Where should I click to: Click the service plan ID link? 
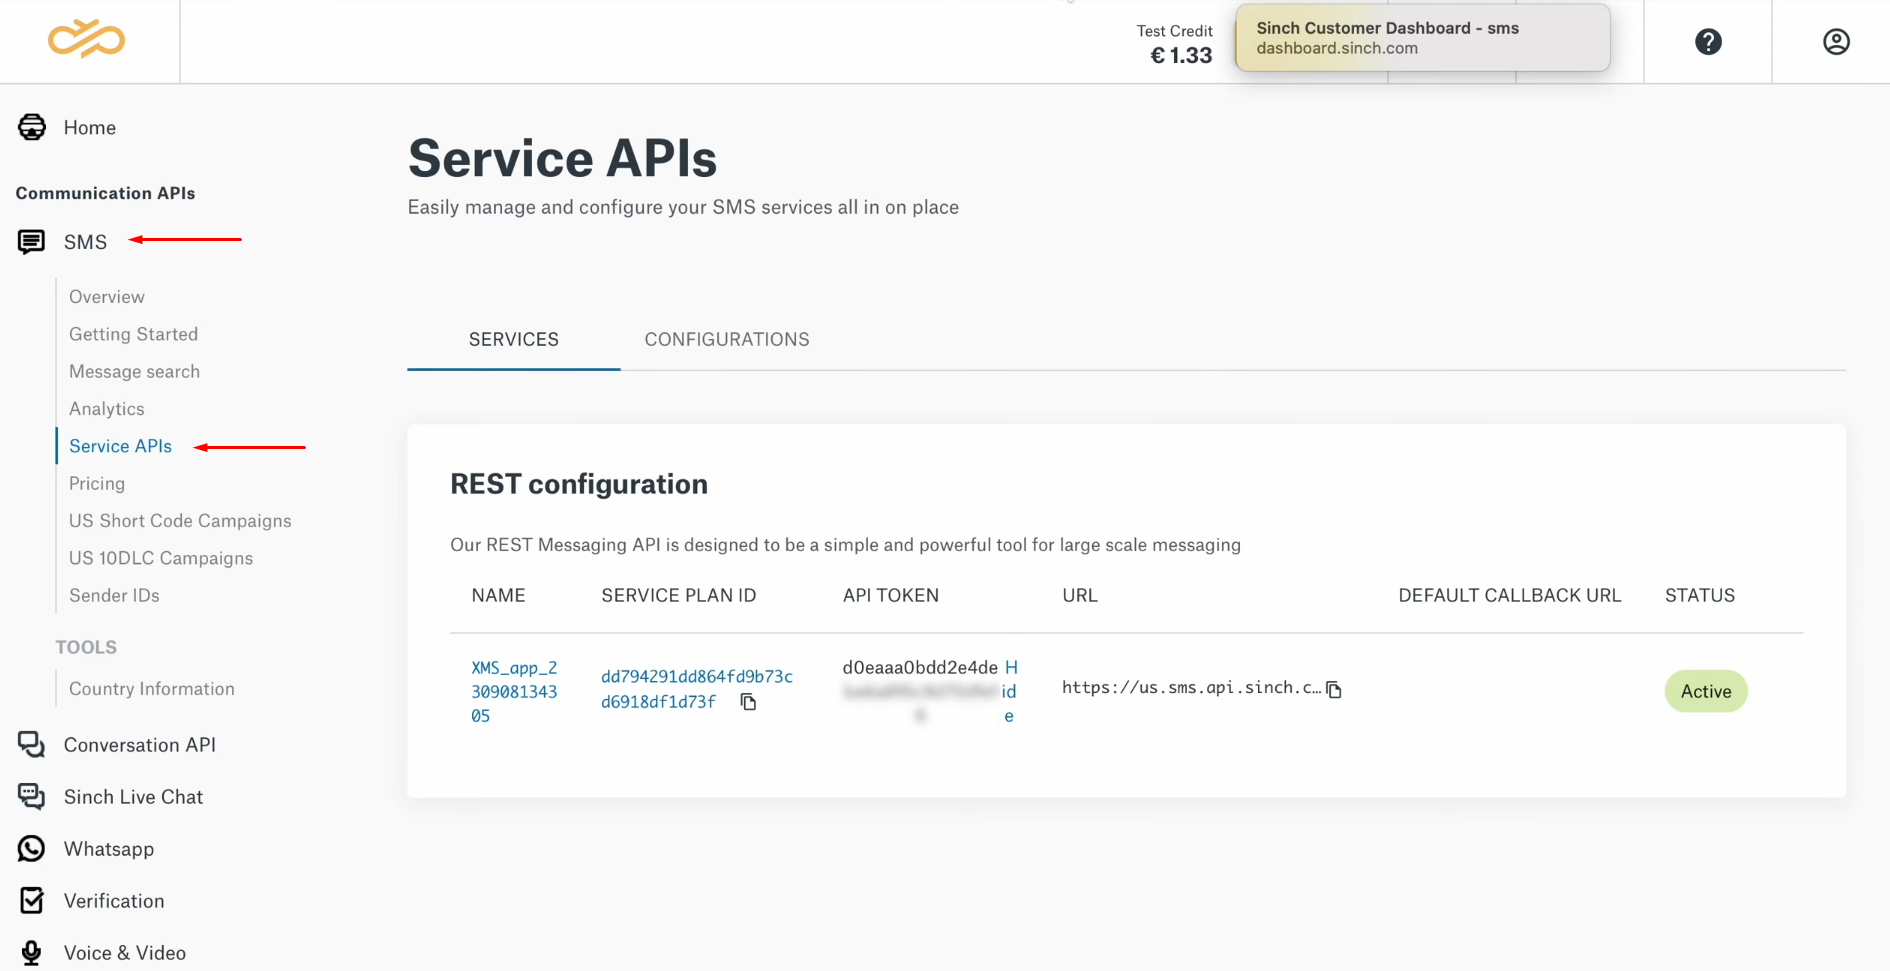[696, 689]
